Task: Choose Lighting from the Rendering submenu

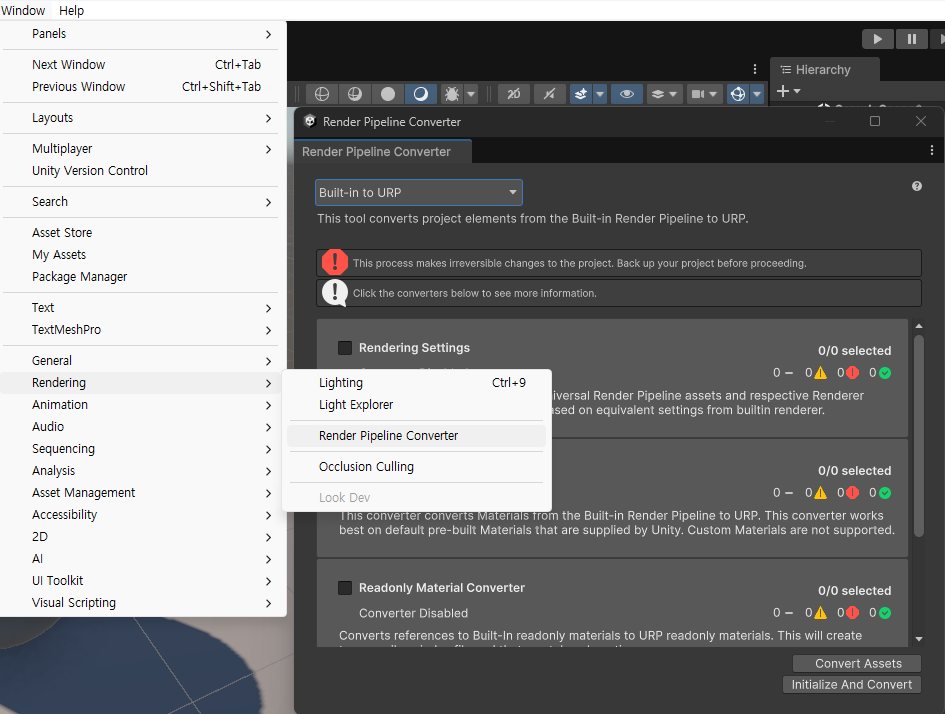Action: click(x=416, y=383)
